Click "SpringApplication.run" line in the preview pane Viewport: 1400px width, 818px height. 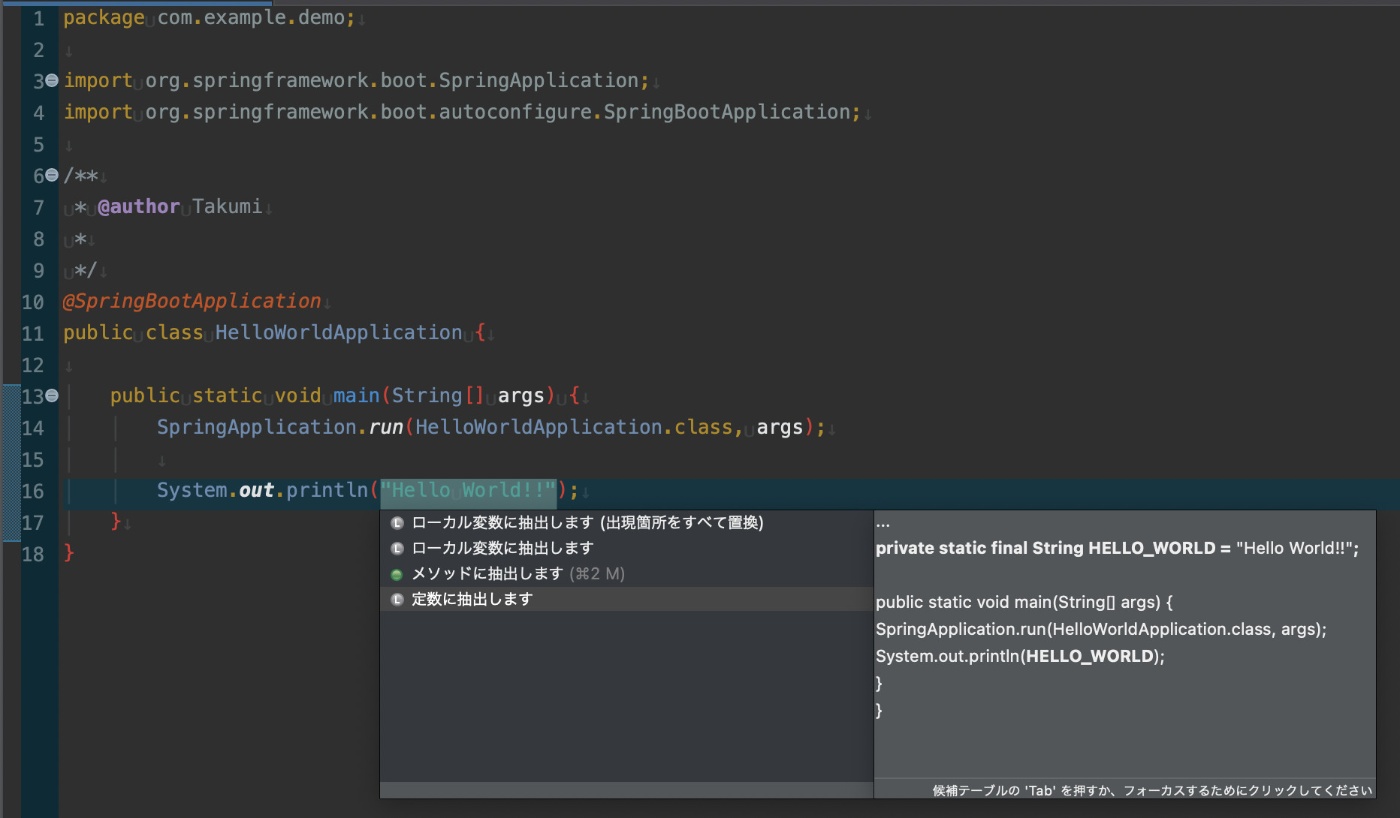(x=1101, y=630)
